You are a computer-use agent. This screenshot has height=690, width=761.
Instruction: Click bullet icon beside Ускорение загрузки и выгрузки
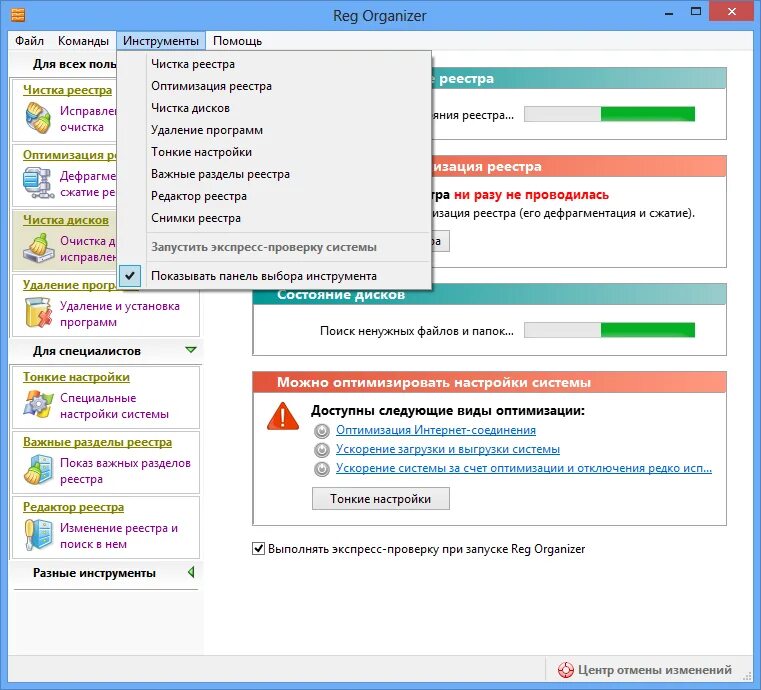click(321, 450)
